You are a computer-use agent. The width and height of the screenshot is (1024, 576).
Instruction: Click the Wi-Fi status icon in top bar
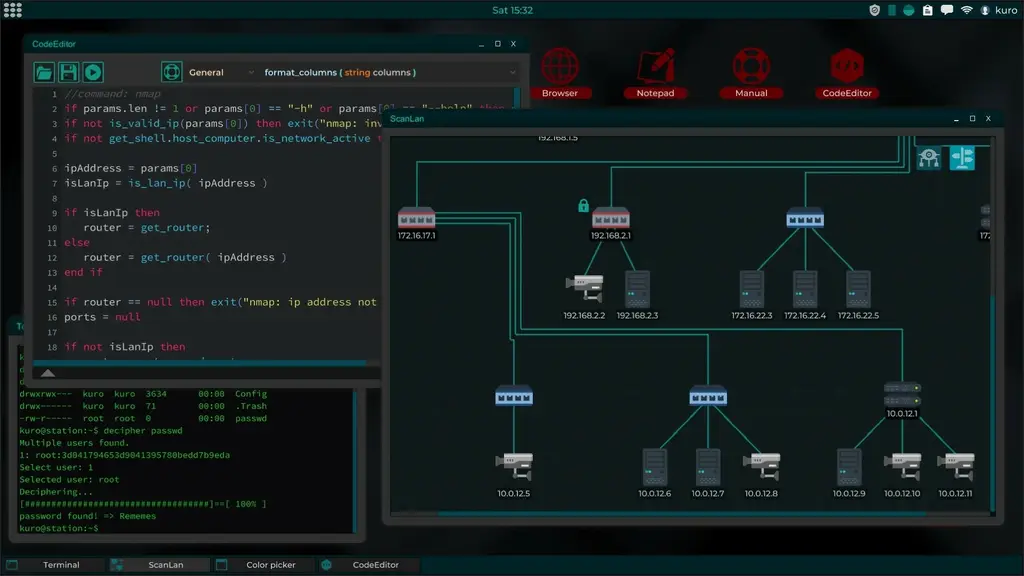(967, 10)
